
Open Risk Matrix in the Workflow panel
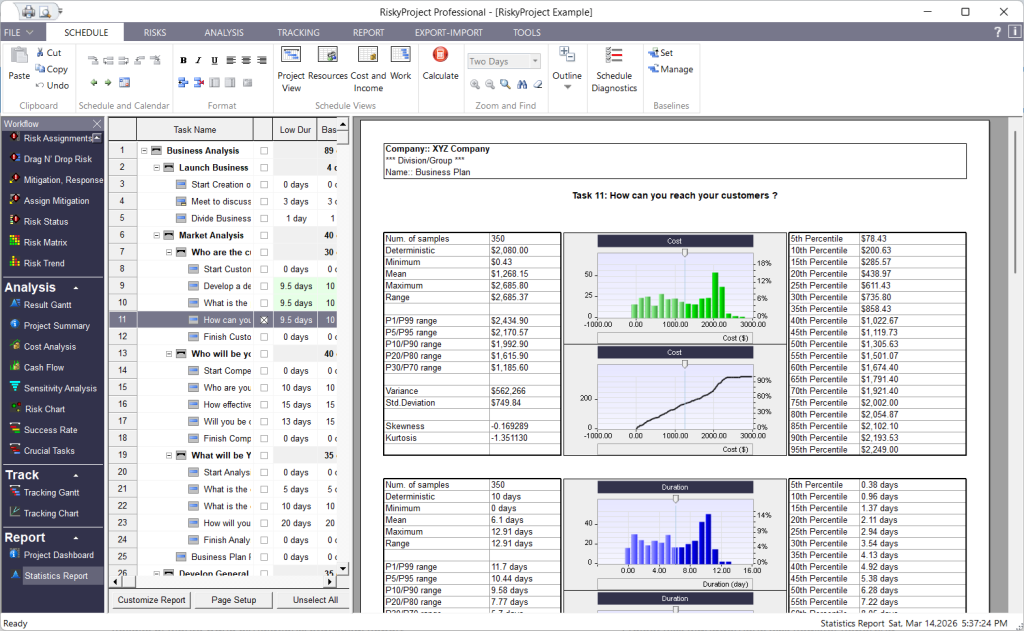click(x=46, y=242)
